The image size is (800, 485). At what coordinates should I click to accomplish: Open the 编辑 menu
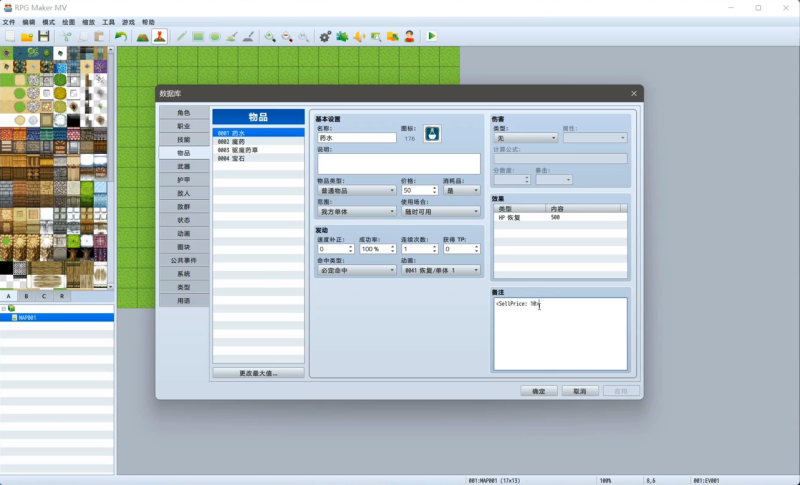(29, 22)
